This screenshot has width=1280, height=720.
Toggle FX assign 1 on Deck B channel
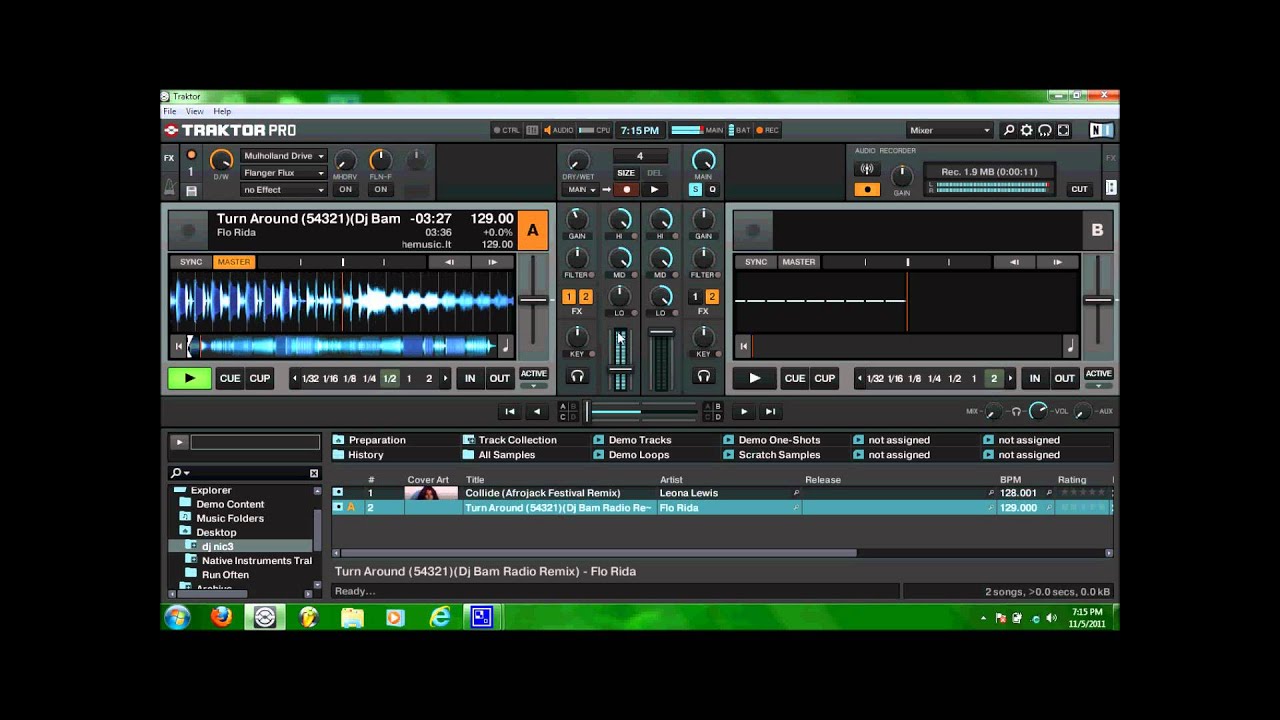tap(695, 297)
